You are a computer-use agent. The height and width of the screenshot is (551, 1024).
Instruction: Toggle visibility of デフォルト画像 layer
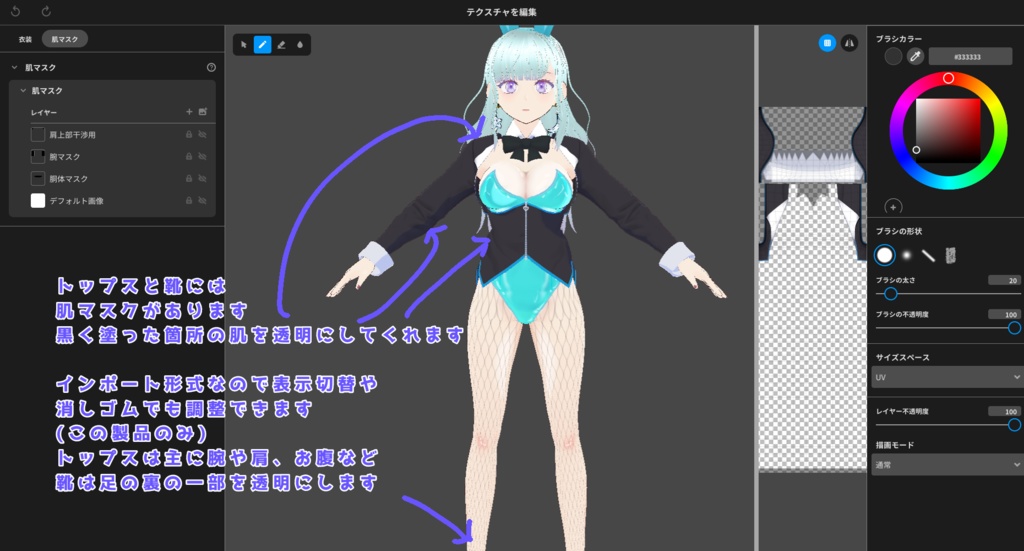202,200
